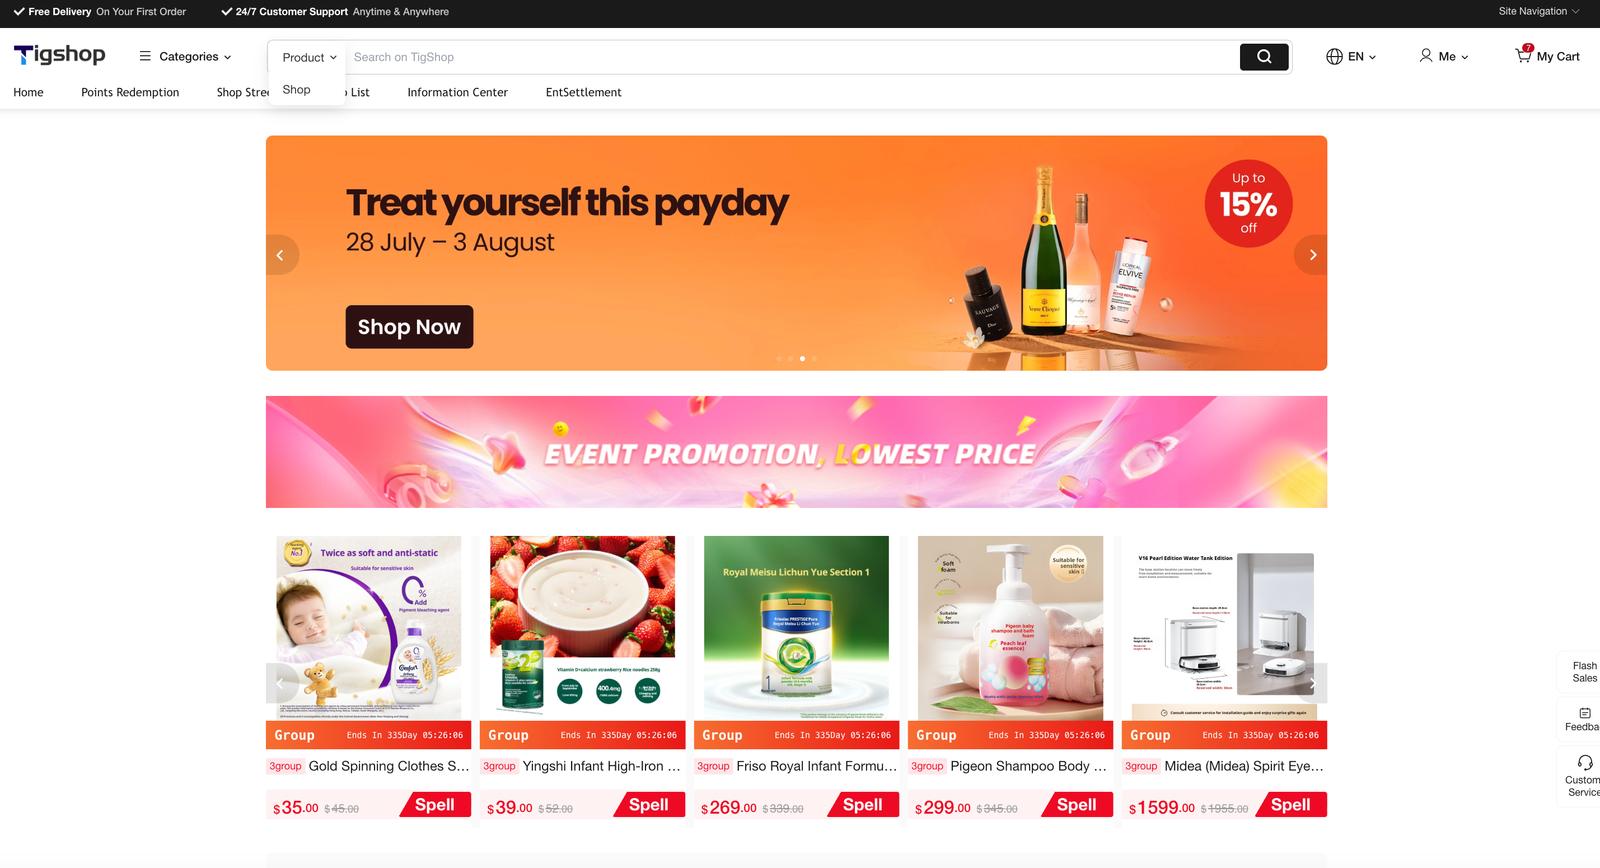Click the globe language icon
The height and width of the screenshot is (868, 1600).
pyautogui.click(x=1334, y=57)
